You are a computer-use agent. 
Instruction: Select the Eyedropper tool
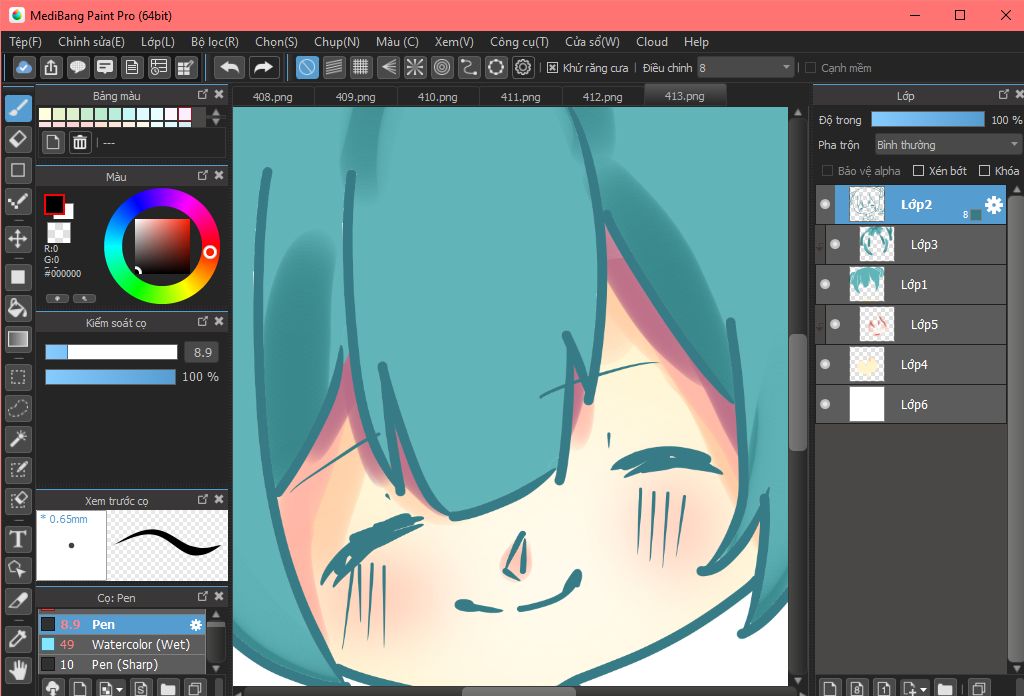click(x=18, y=638)
